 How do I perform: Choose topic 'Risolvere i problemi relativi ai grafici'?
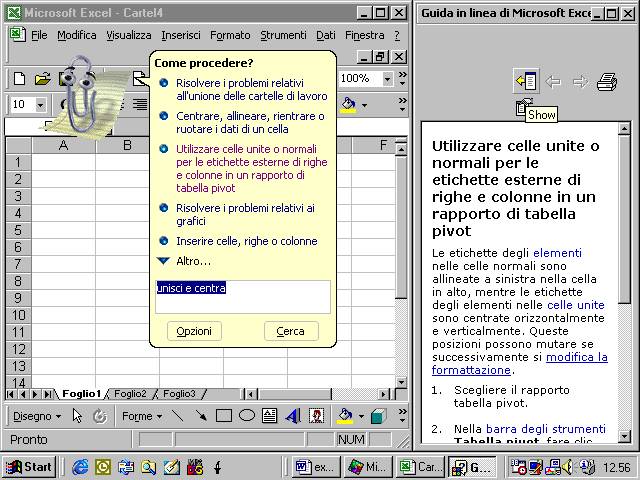pos(238,214)
